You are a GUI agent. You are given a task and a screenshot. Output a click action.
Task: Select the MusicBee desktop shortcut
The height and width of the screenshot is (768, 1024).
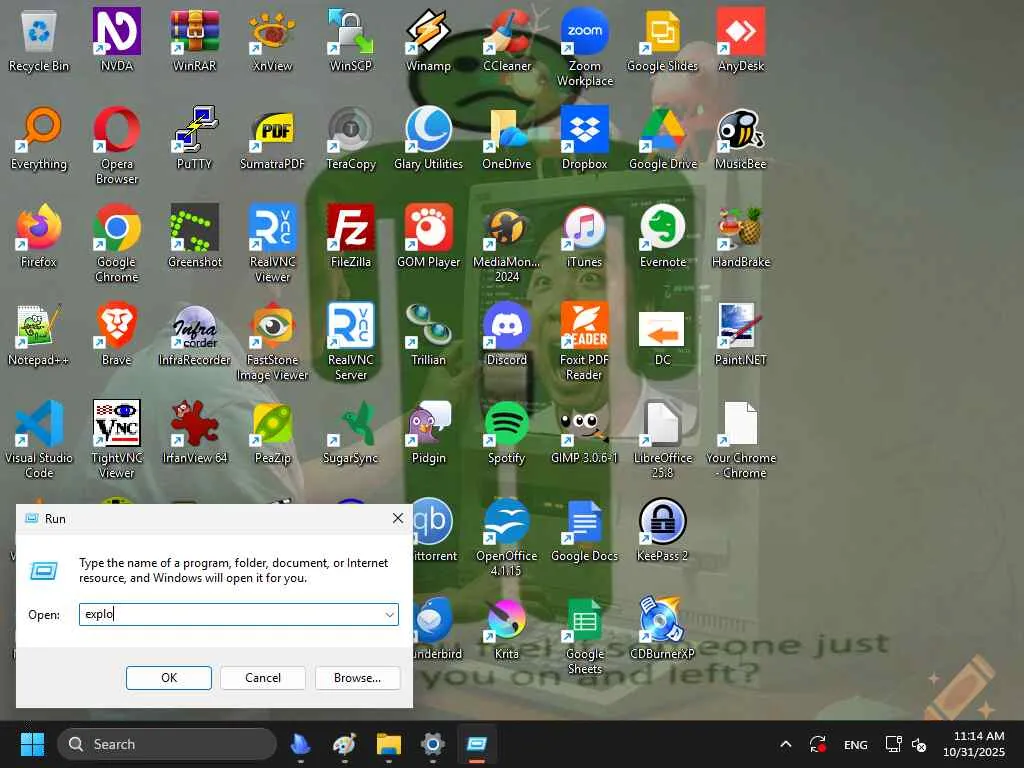click(x=741, y=138)
